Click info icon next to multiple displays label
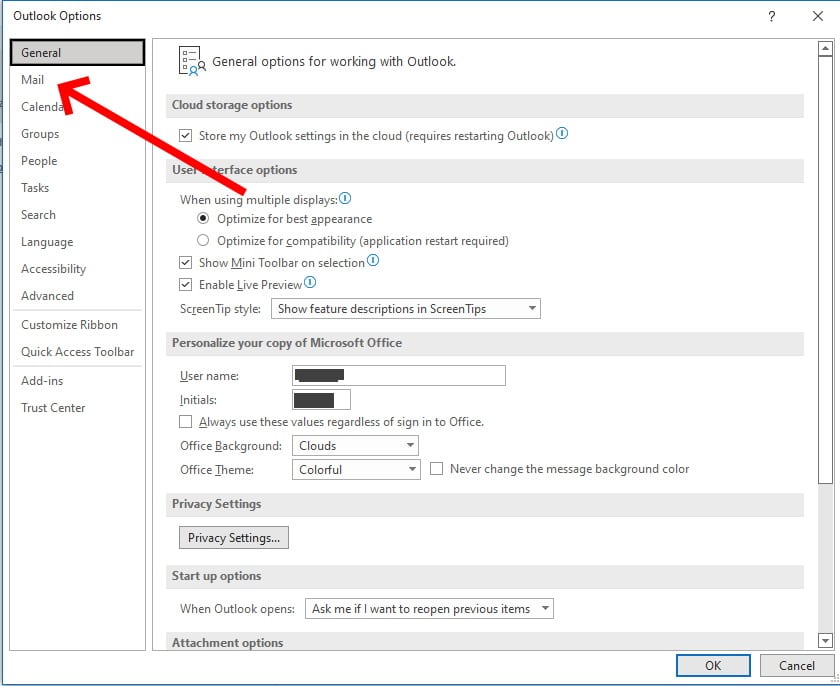Screen dimensions: 840x686 pyautogui.click(x=345, y=199)
